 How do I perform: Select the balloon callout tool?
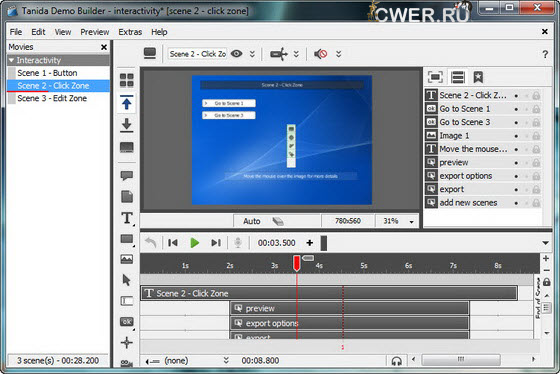click(126, 175)
